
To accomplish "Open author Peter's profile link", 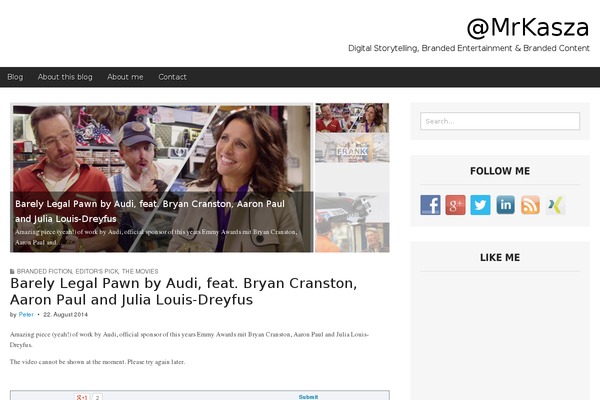I will tap(26, 315).
